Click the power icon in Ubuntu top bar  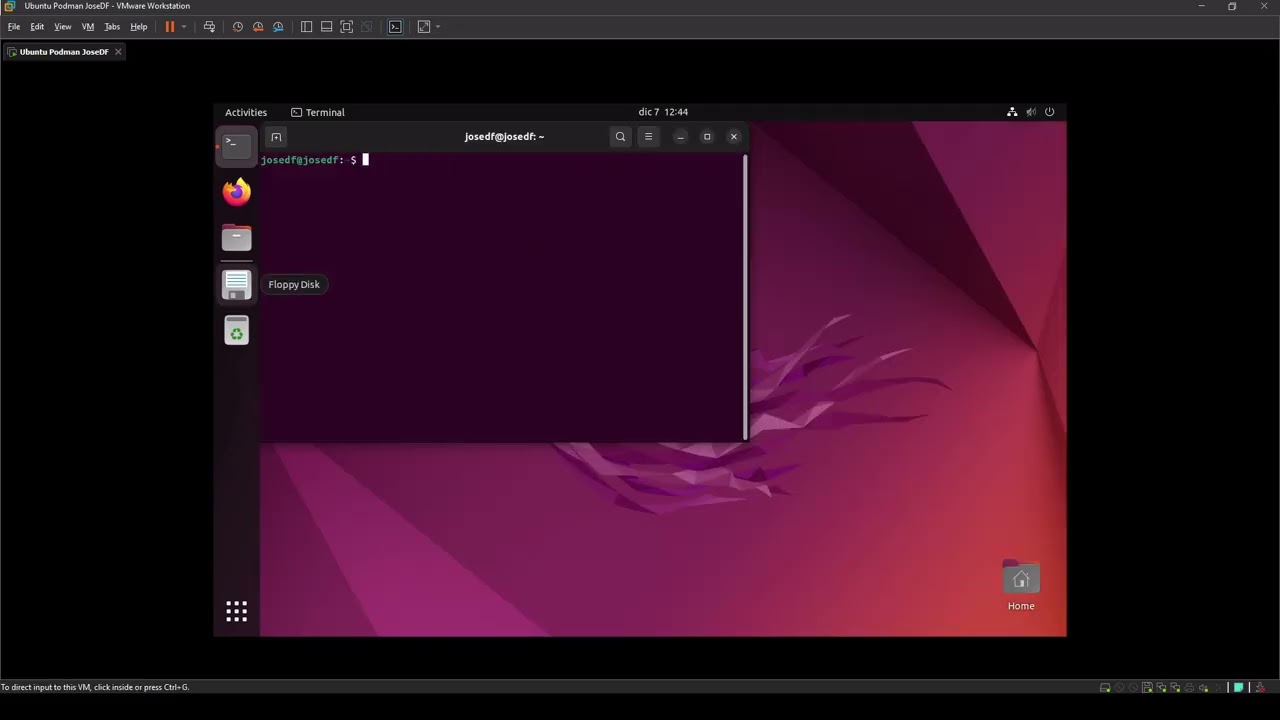point(1050,112)
